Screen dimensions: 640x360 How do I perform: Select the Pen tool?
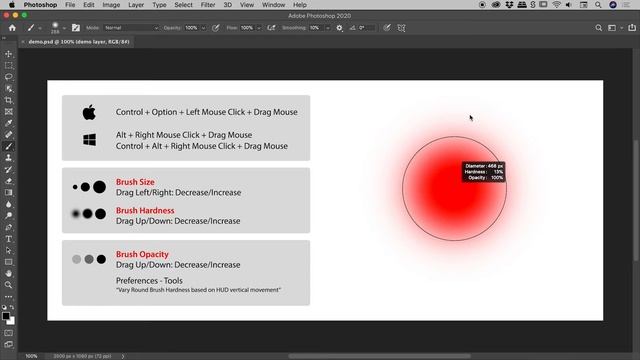[9, 227]
